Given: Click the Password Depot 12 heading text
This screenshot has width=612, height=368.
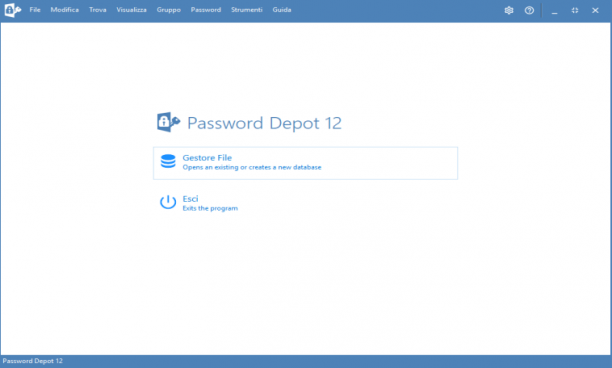Looking at the screenshot, I should pyautogui.click(x=264, y=123).
